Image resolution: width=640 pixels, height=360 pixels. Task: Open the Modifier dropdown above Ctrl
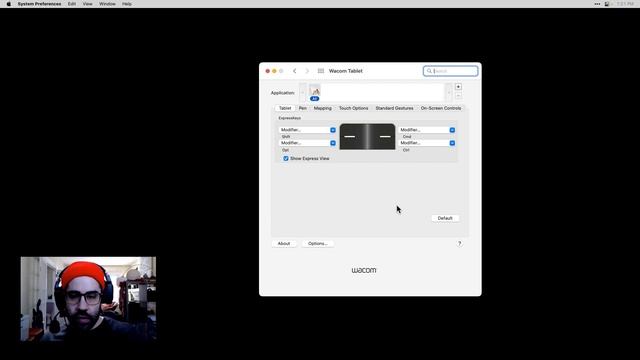427,143
